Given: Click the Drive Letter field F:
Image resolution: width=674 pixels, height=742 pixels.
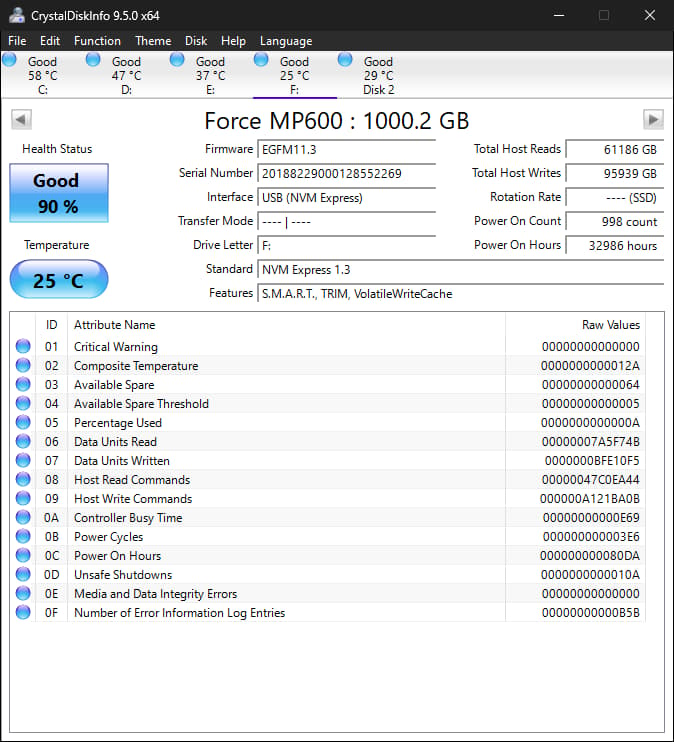Looking at the screenshot, I should 346,246.
